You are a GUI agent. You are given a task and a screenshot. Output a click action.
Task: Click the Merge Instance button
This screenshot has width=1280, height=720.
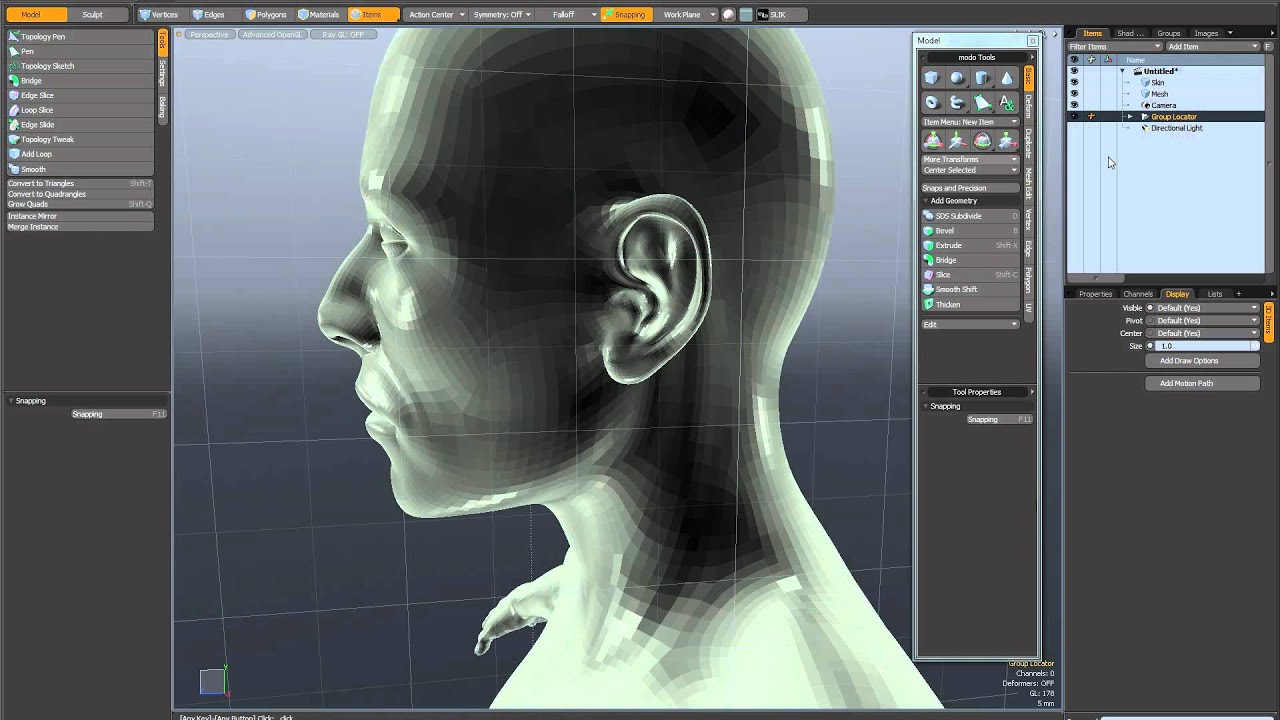pyautogui.click(x=80, y=227)
